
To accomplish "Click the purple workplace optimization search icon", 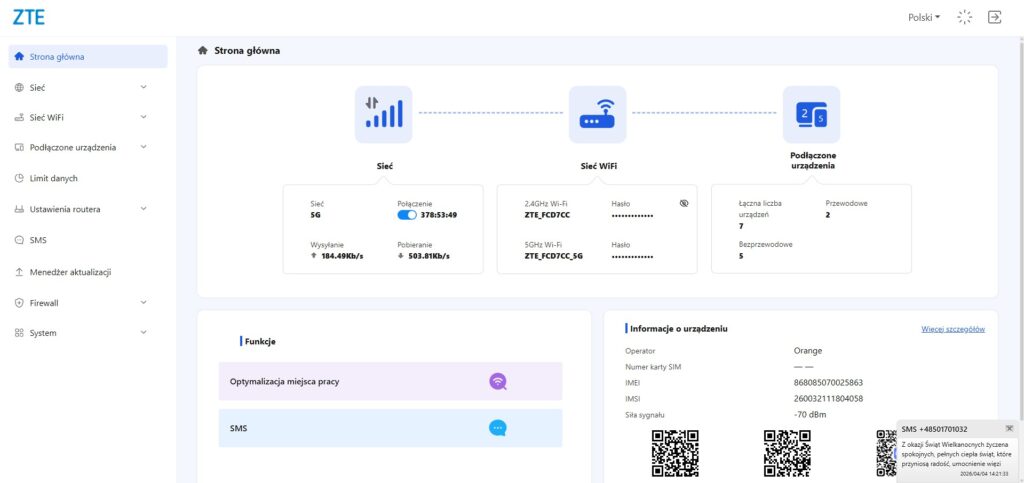I will click(498, 381).
